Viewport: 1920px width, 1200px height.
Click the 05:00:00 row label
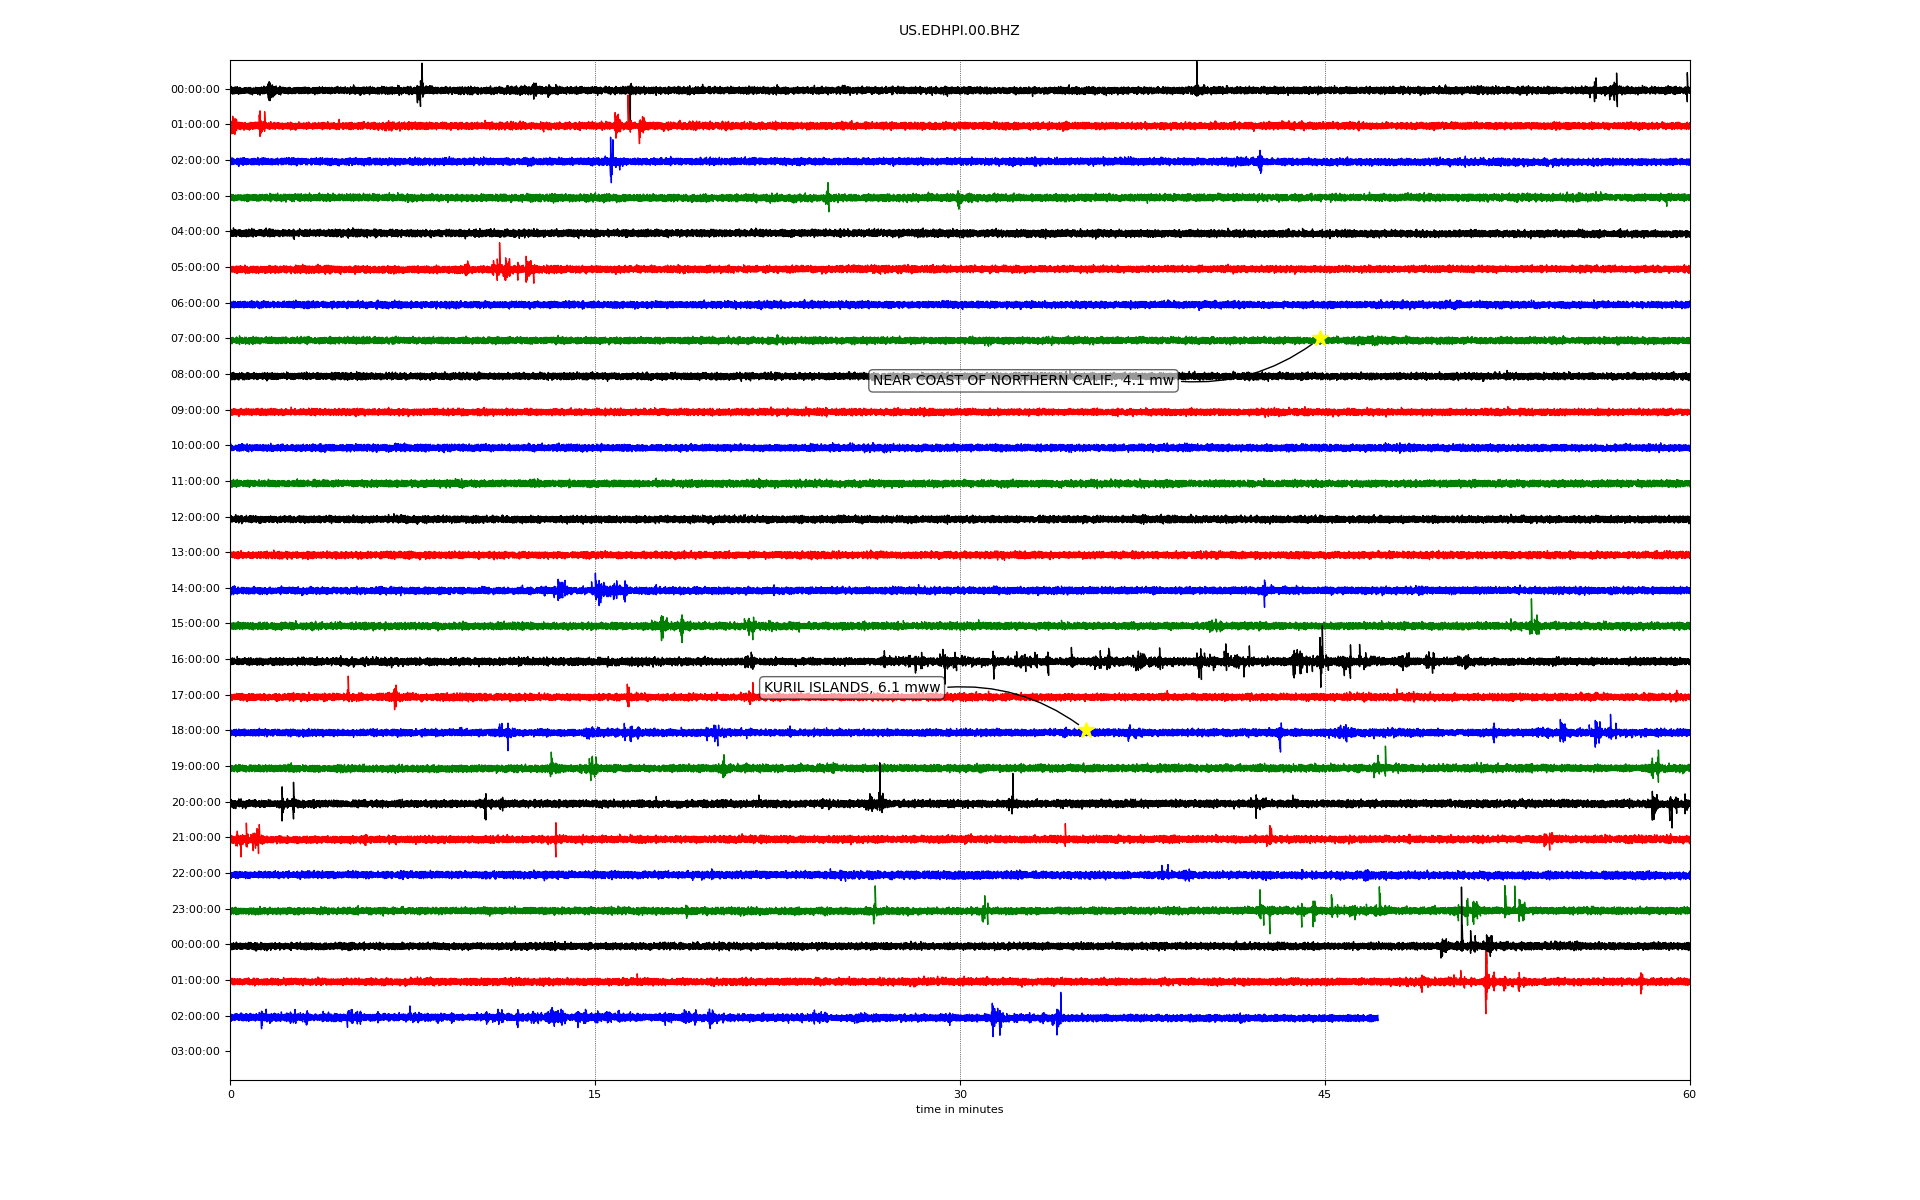point(195,268)
